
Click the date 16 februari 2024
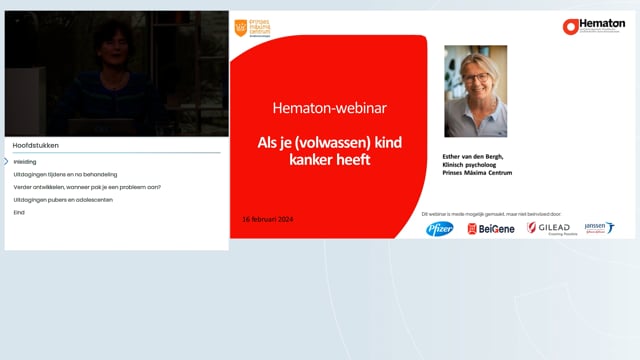[x=268, y=219]
